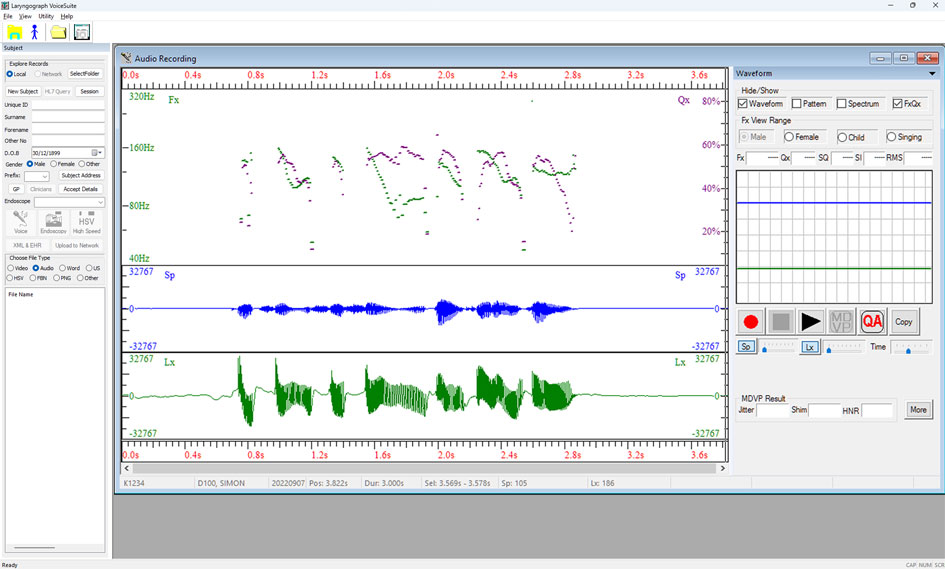This screenshot has width=945, height=569.
Task: Click the Audio Recording window title icon
Action: click(126, 58)
